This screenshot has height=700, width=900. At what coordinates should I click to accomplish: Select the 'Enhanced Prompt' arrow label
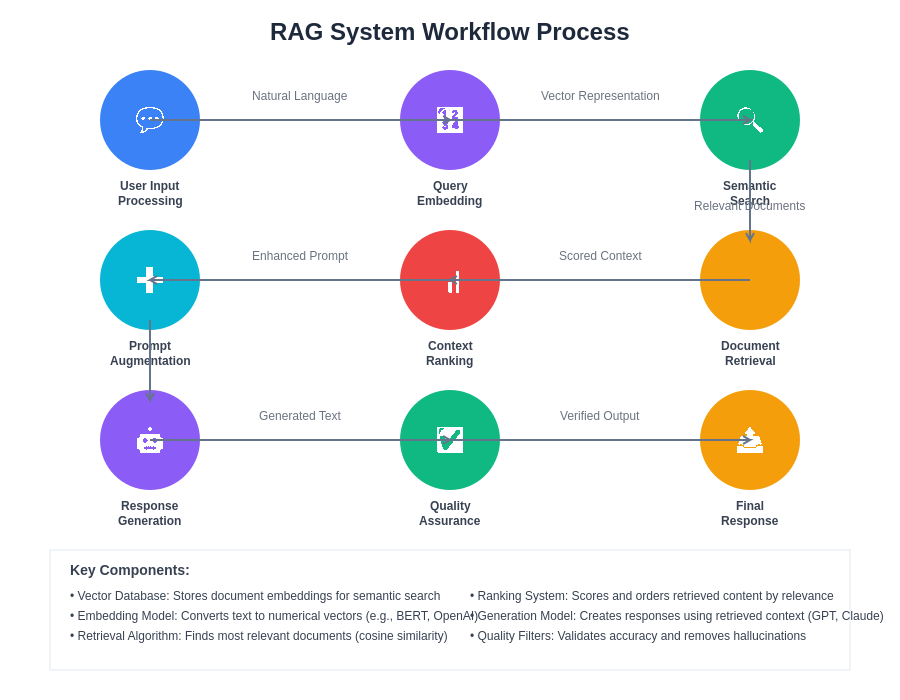300,256
